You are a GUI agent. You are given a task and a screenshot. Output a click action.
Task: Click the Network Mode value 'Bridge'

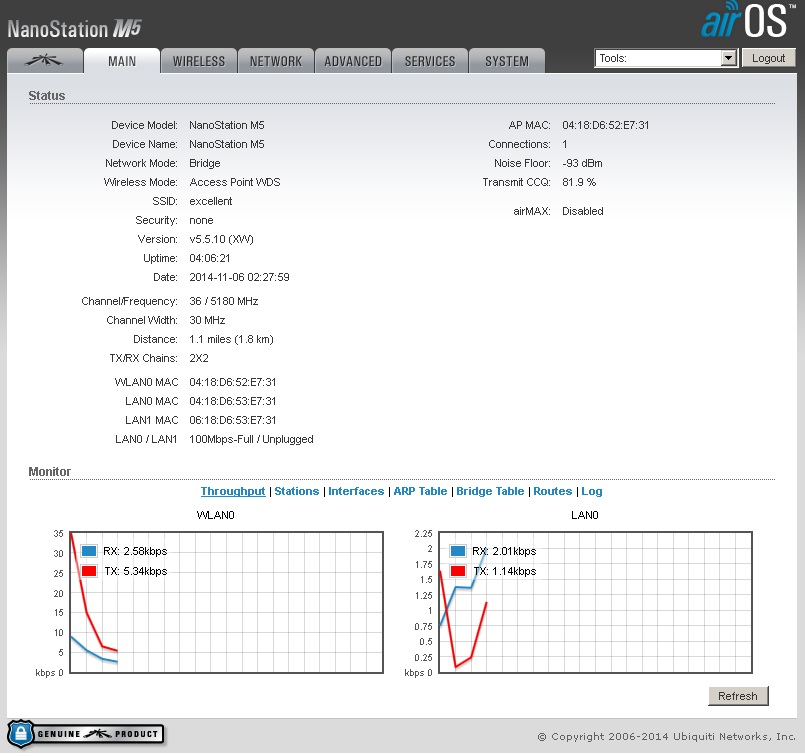205,163
